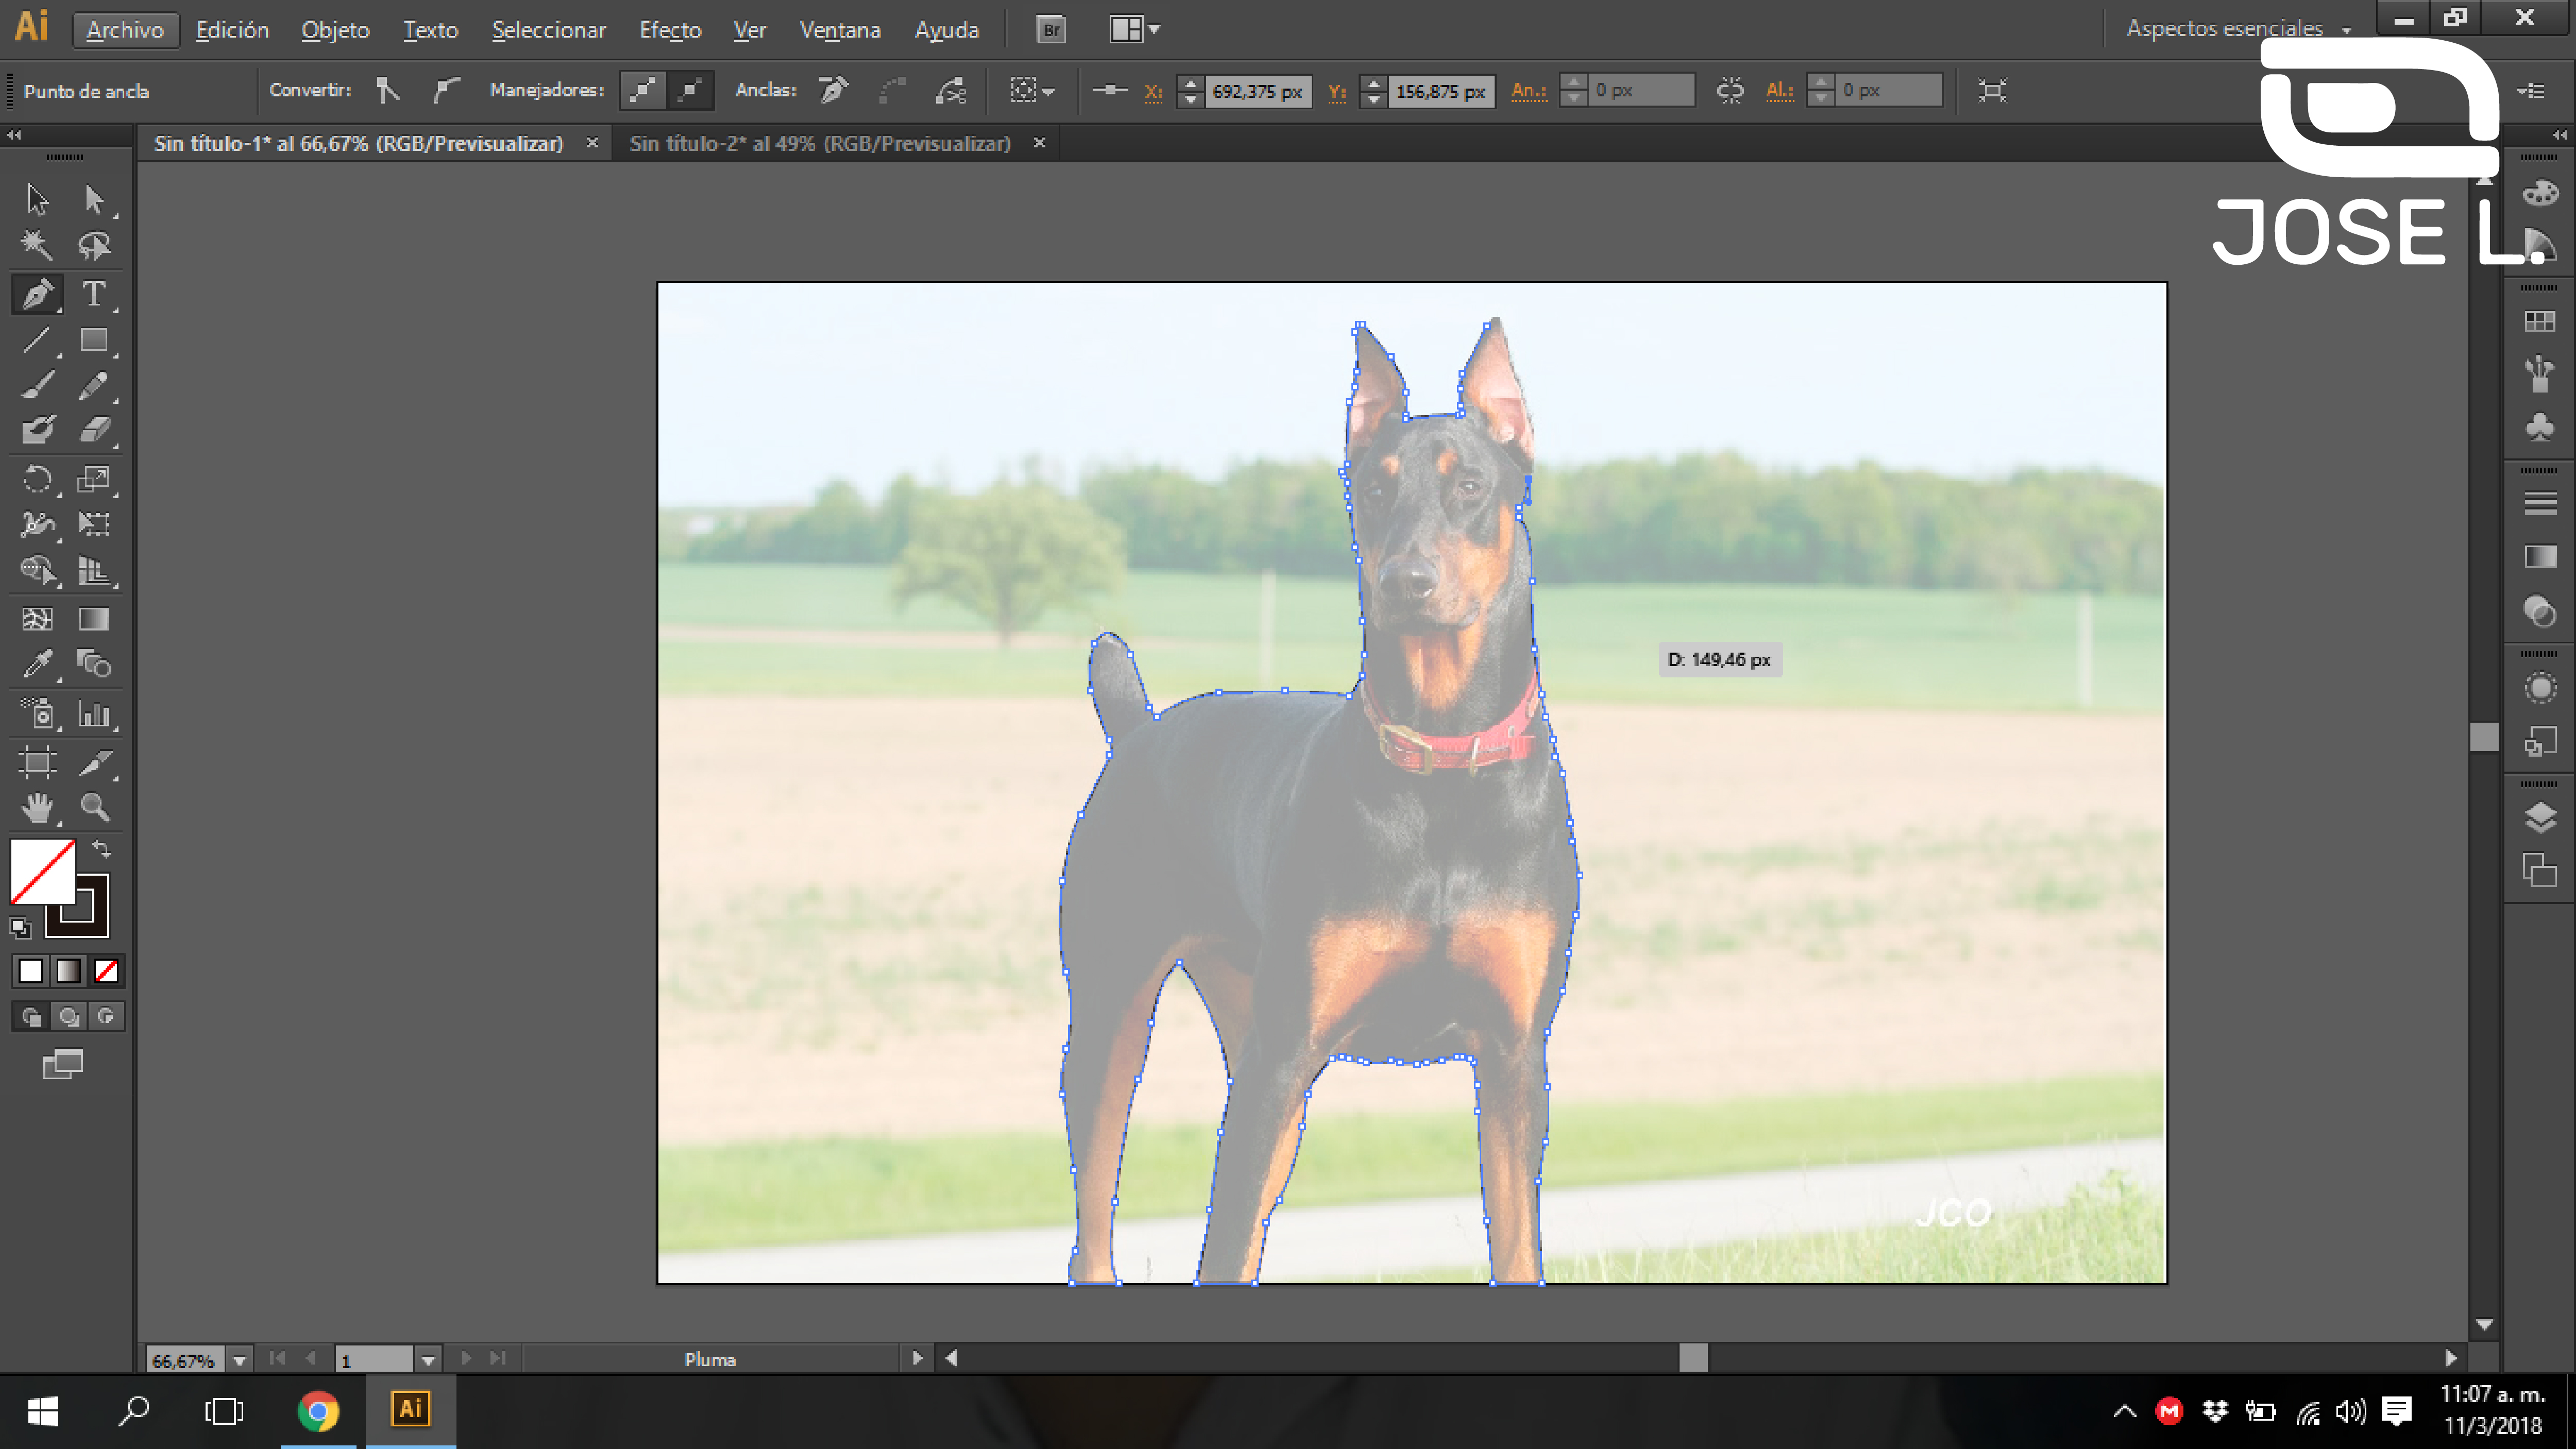Switch to Sin título-2 document tab

819,143
